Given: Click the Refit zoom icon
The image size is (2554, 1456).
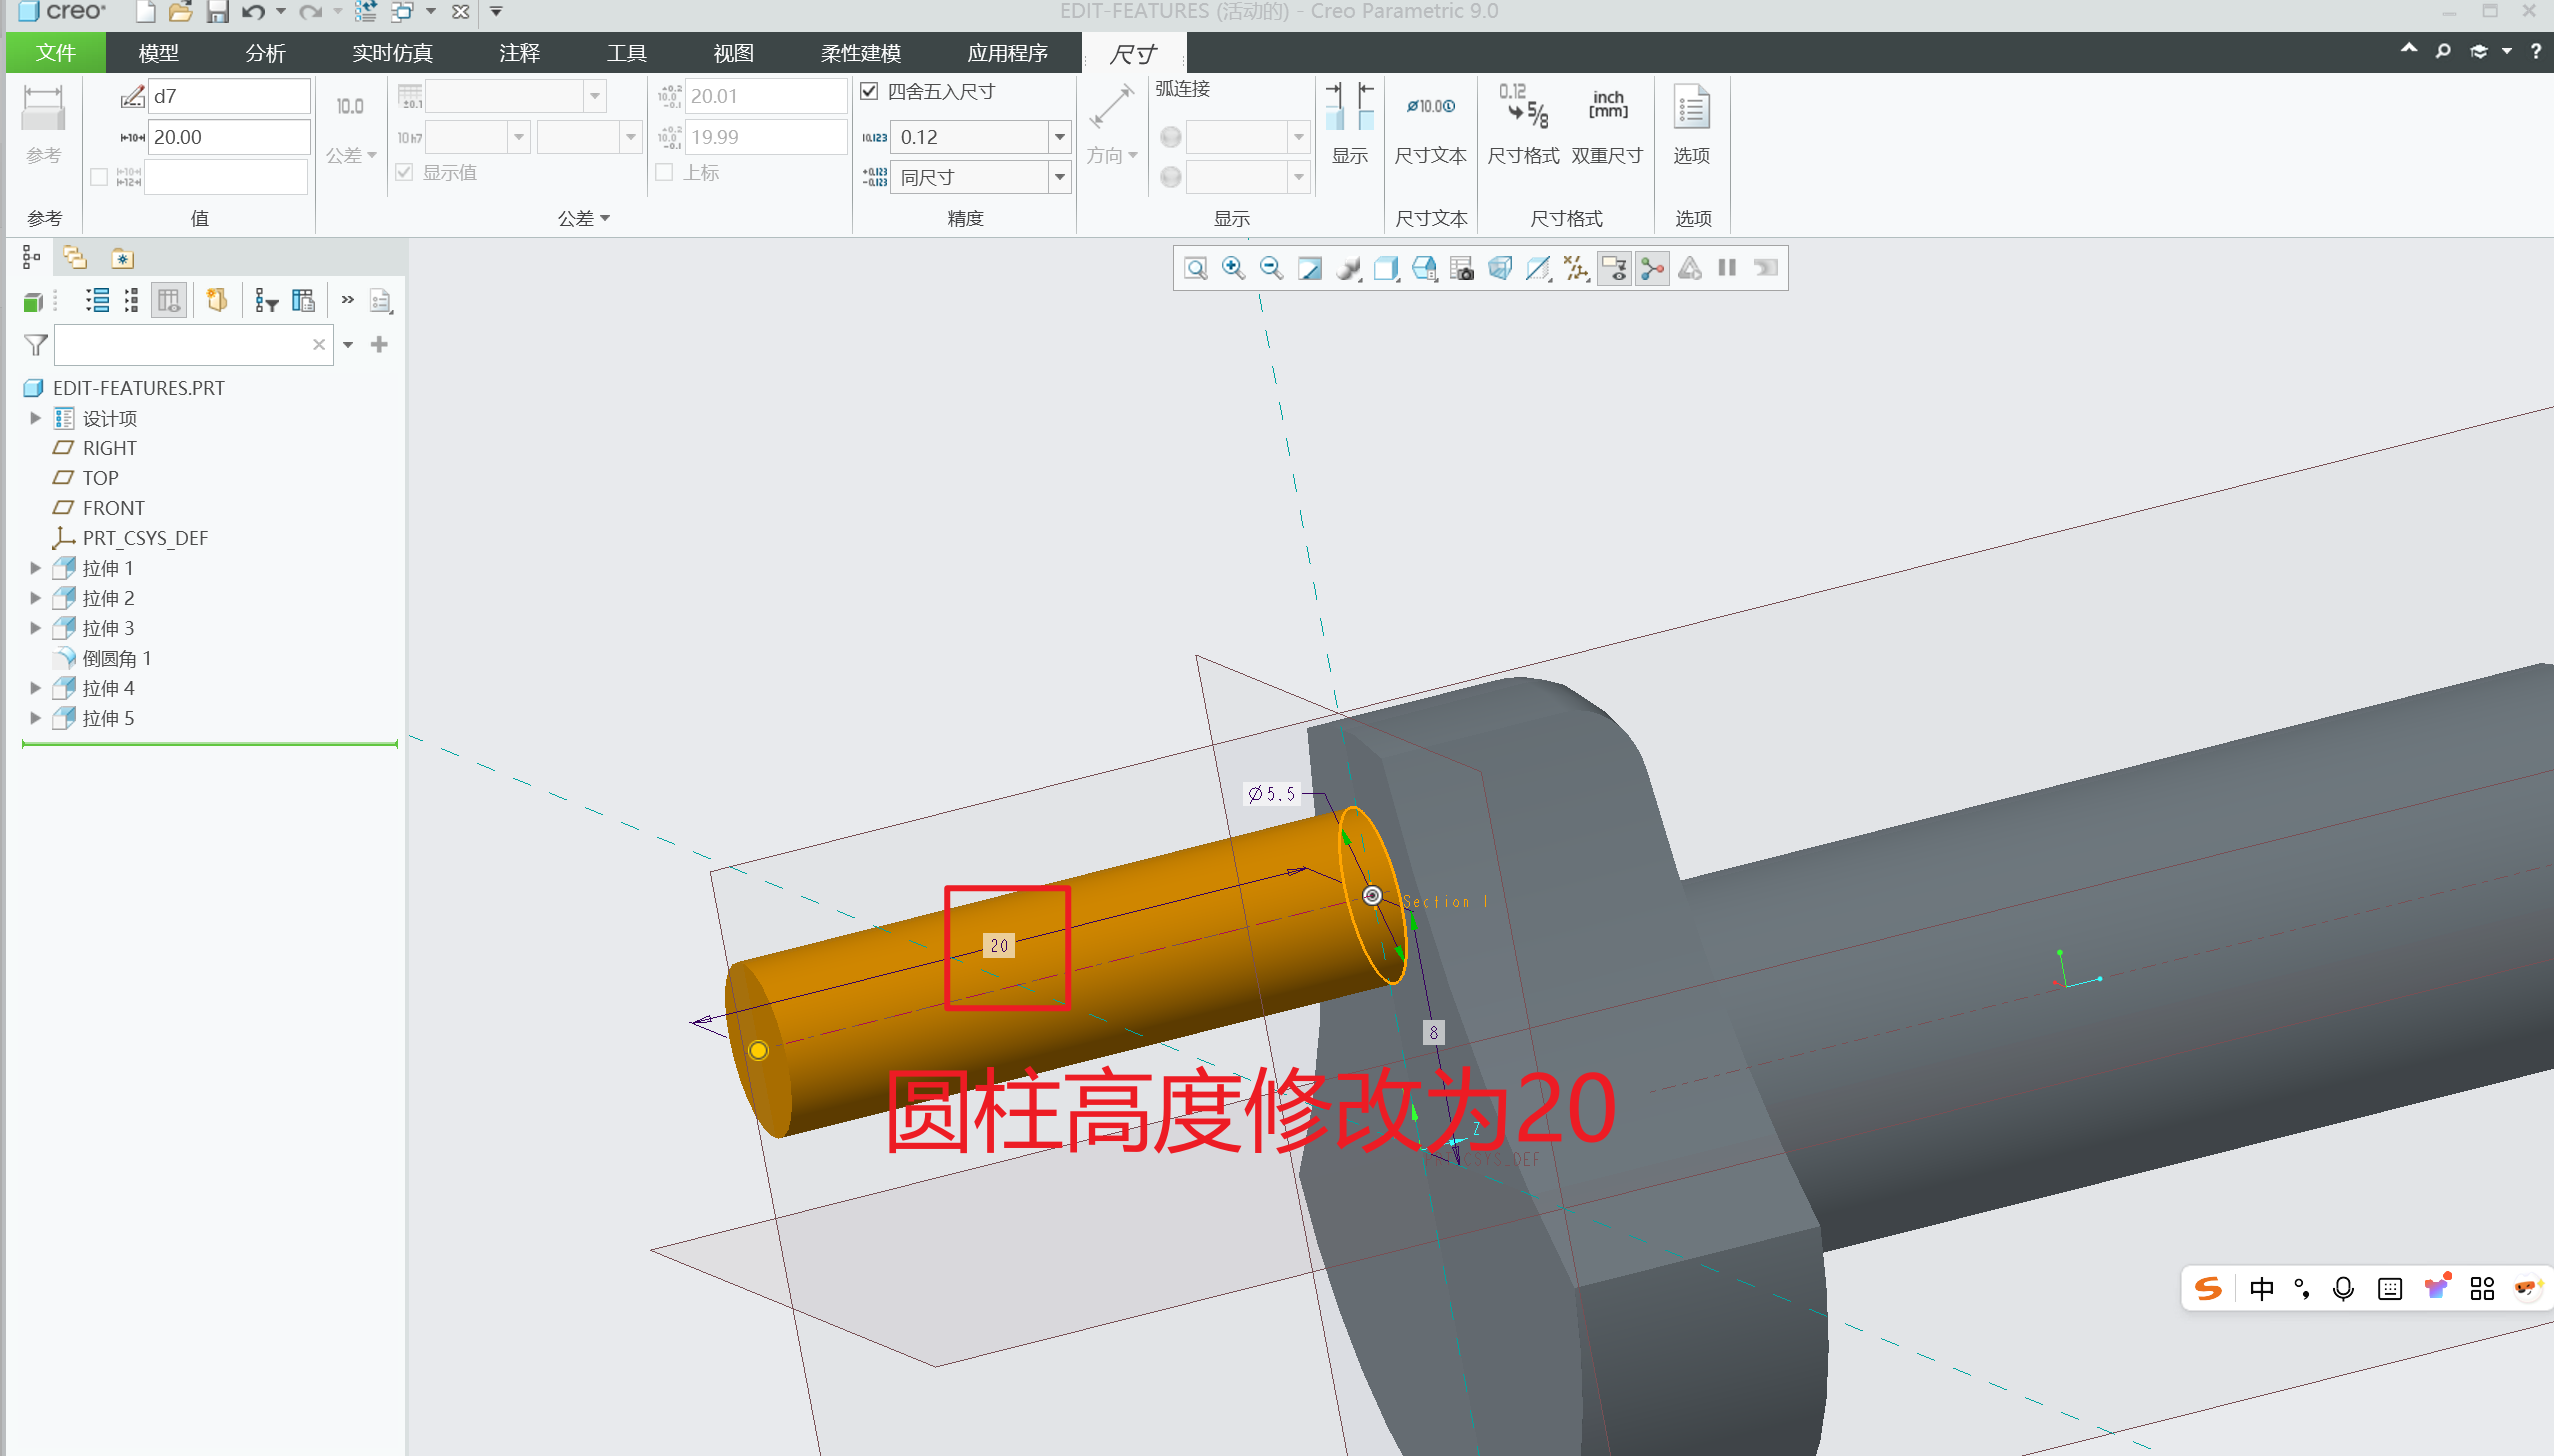Looking at the screenshot, I should click(1195, 268).
